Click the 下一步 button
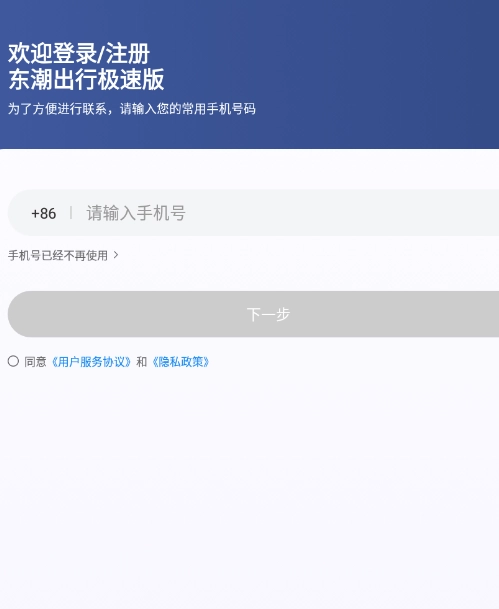The height and width of the screenshot is (609, 499). click(253, 314)
